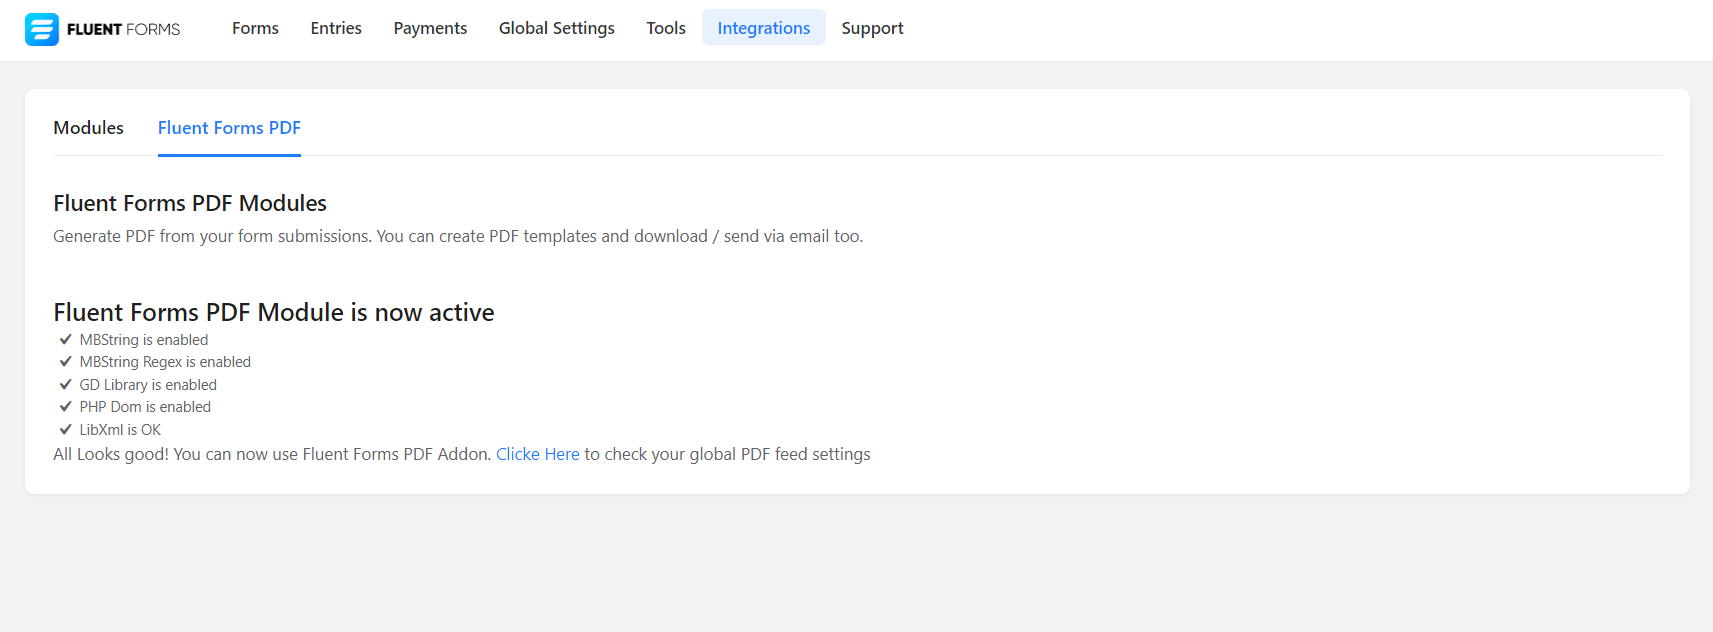Screen dimensions: 1713x632
Task: Open the Forms menu
Action: pos(255,28)
